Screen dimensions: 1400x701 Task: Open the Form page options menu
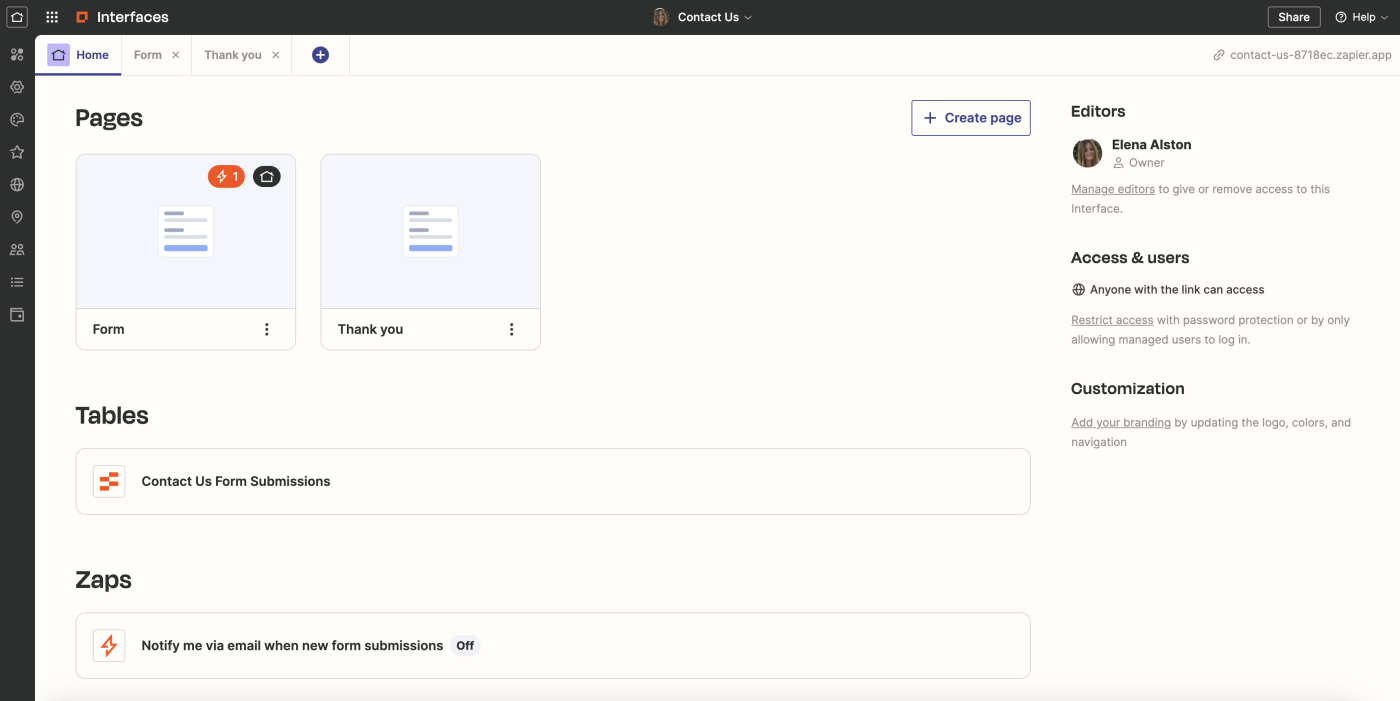tap(267, 329)
